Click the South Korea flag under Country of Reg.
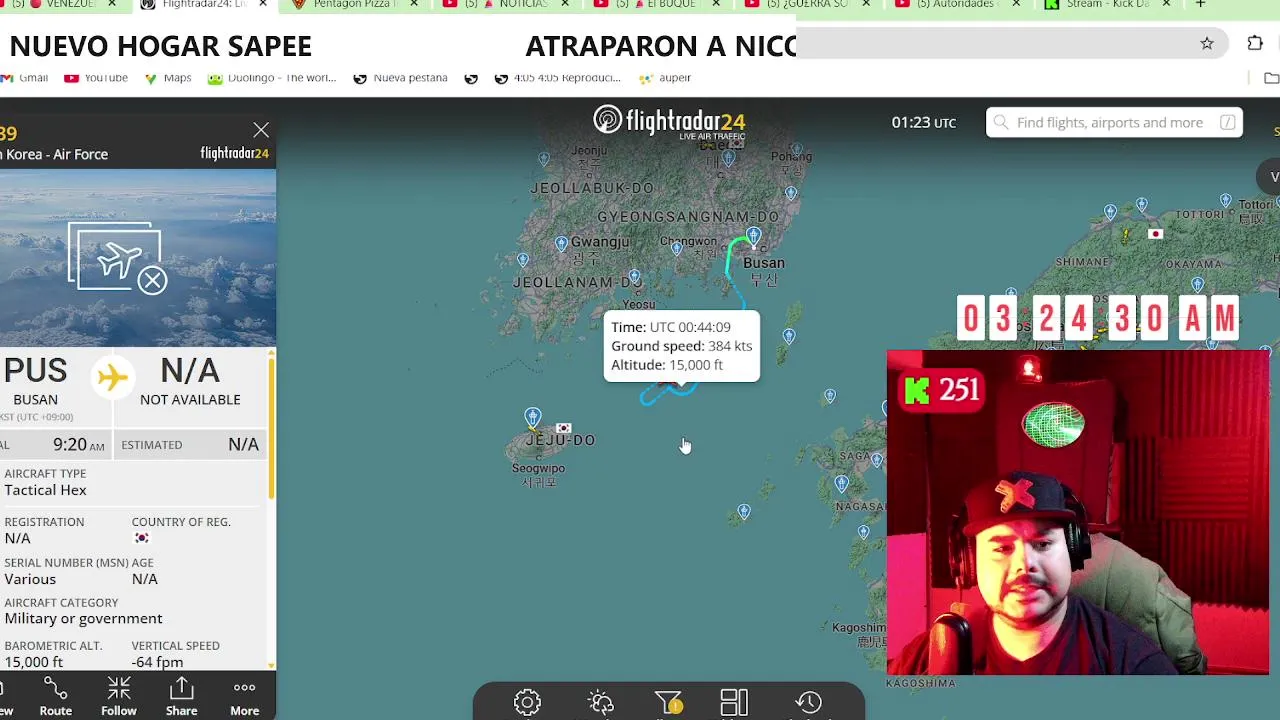Screen dimensions: 1280x720 [x=141, y=538]
